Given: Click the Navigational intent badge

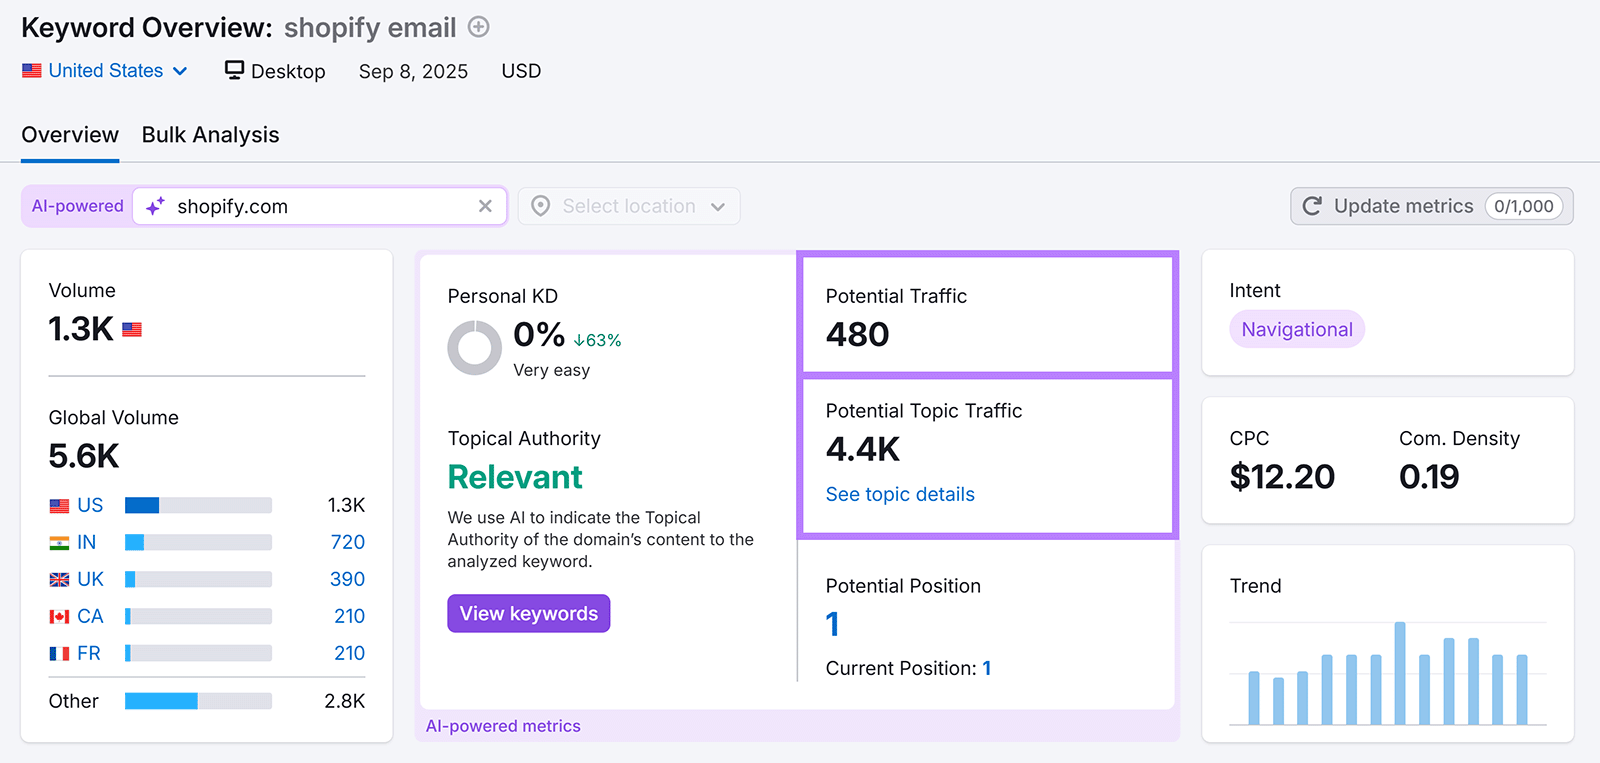Looking at the screenshot, I should [x=1296, y=329].
